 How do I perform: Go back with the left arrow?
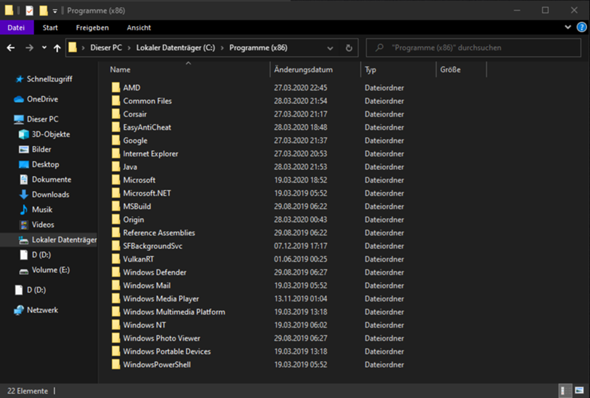(11, 48)
